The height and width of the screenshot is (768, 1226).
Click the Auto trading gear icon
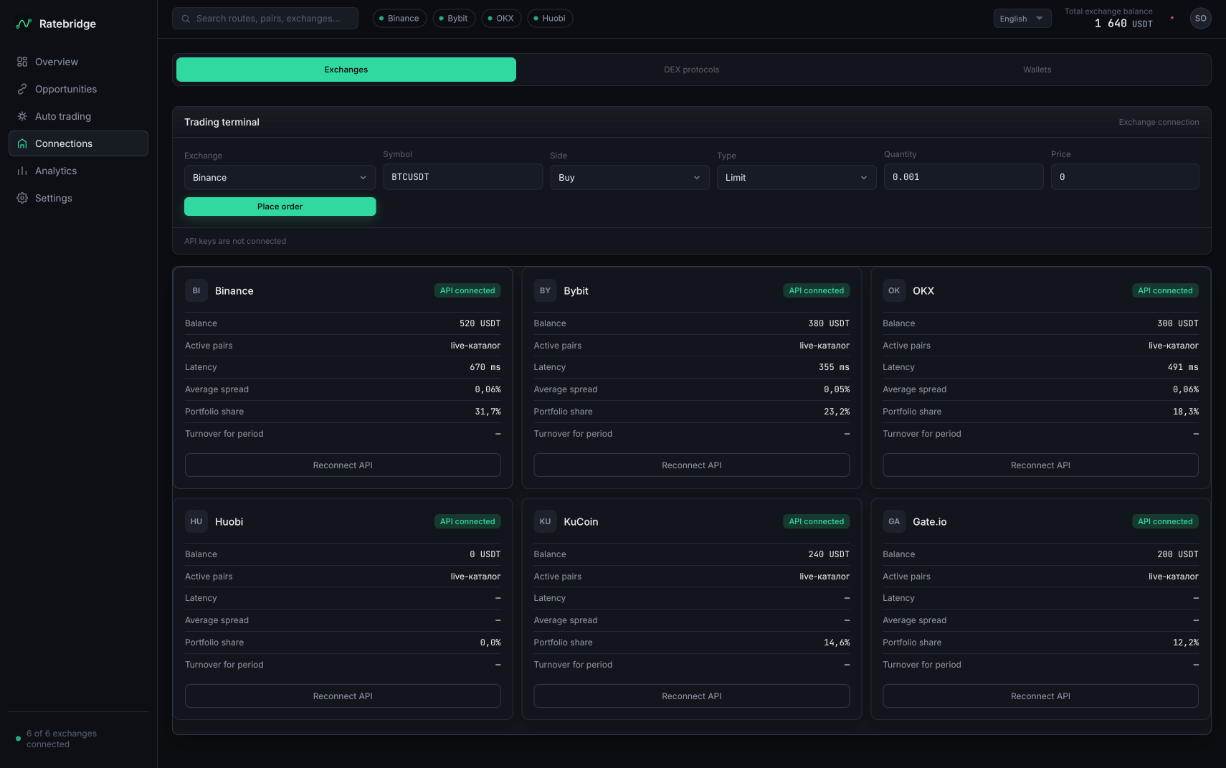pyautogui.click(x=22, y=116)
